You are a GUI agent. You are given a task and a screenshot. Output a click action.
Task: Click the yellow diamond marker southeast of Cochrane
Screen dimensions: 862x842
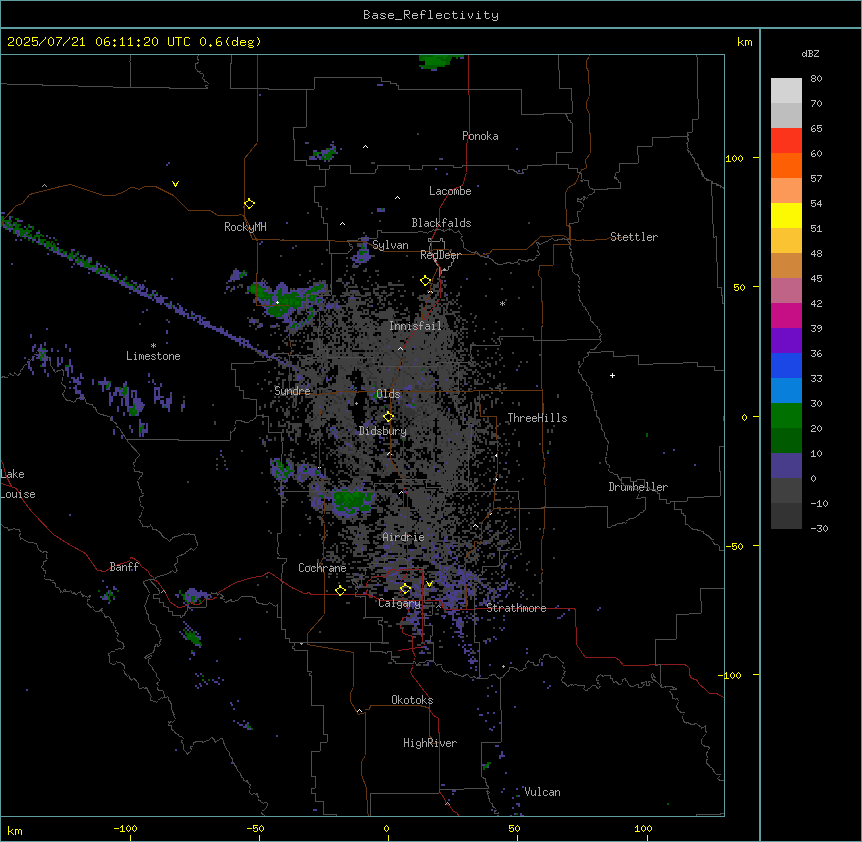click(340, 591)
